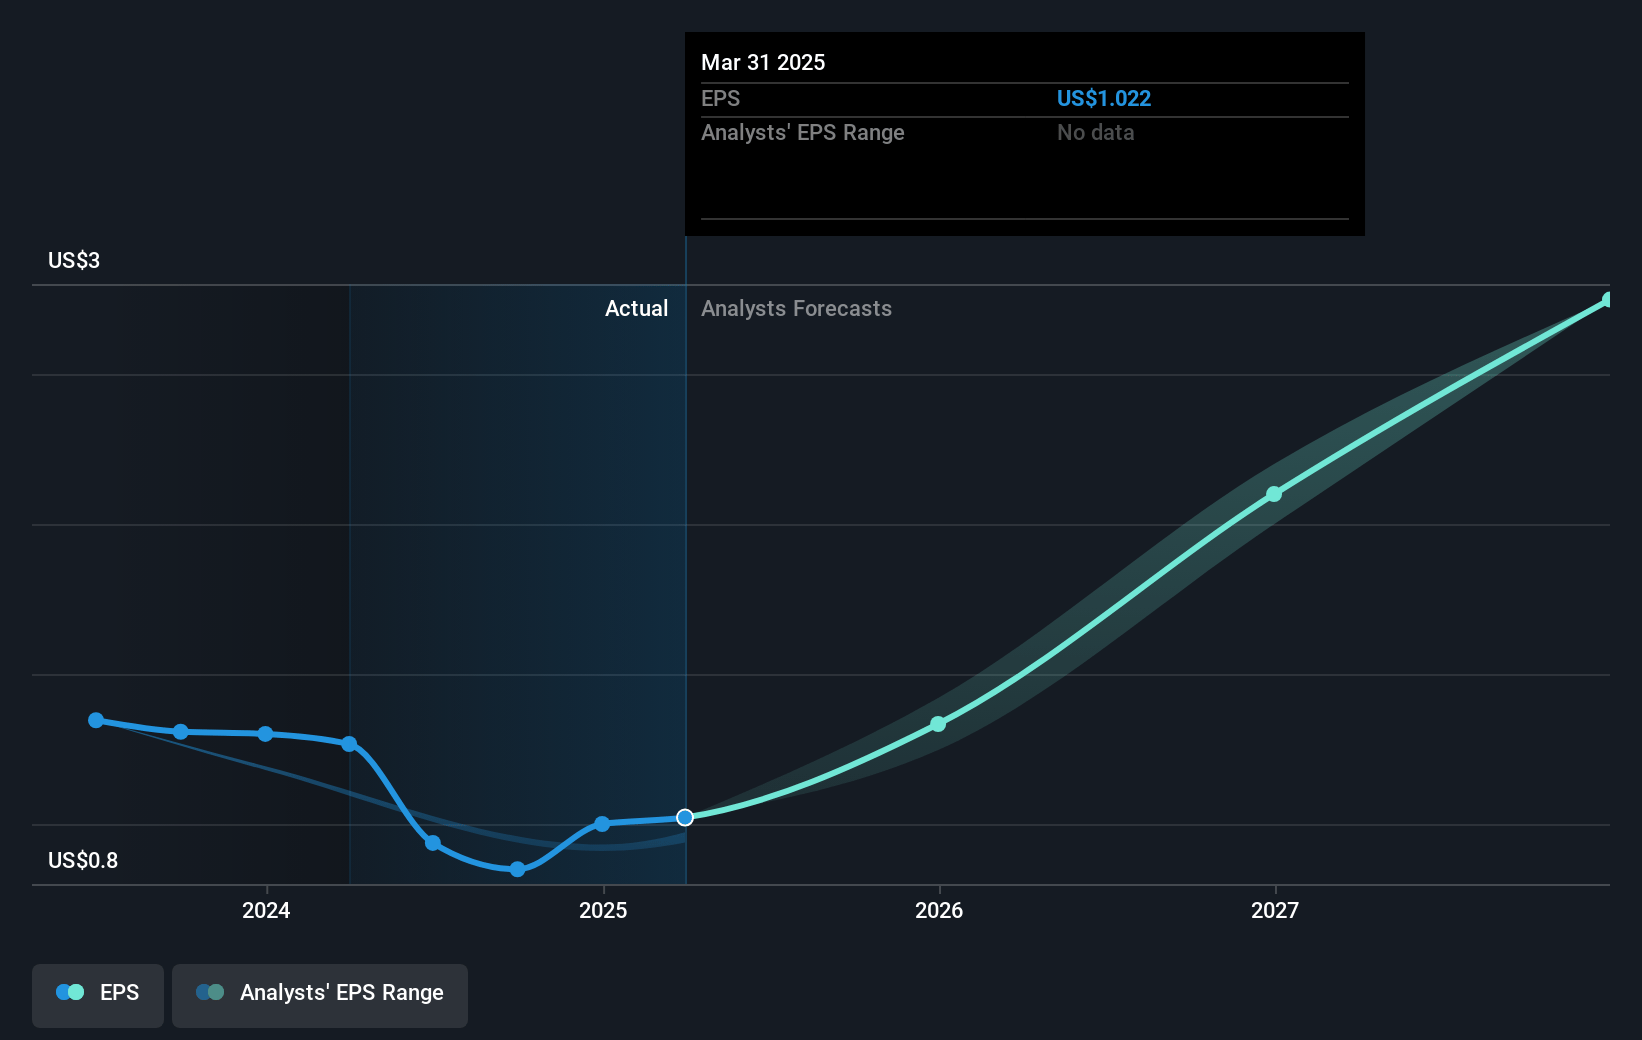Click the US$1.022 EPS value in tooltip
The width and height of the screenshot is (1642, 1040).
pyautogui.click(x=1104, y=98)
